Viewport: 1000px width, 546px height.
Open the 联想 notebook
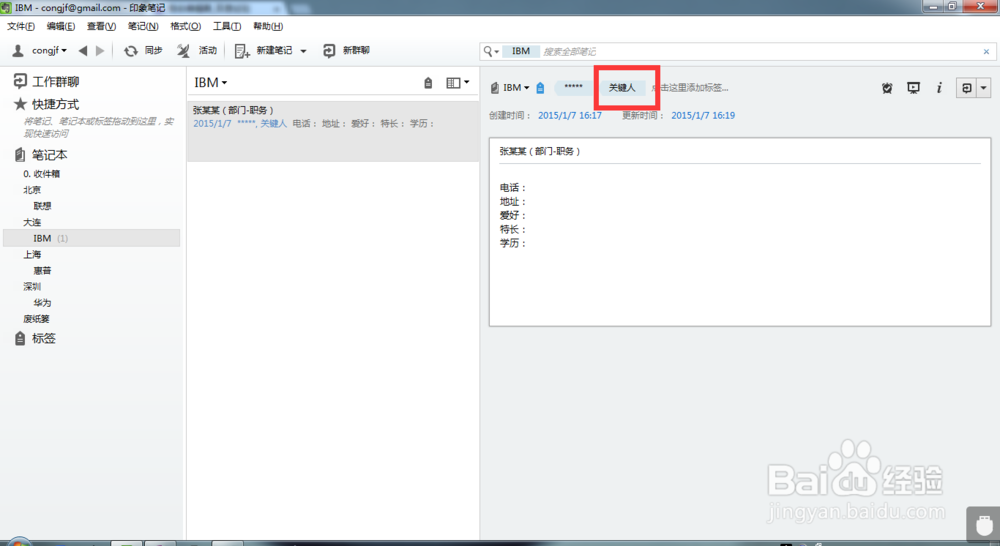[x=42, y=205]
